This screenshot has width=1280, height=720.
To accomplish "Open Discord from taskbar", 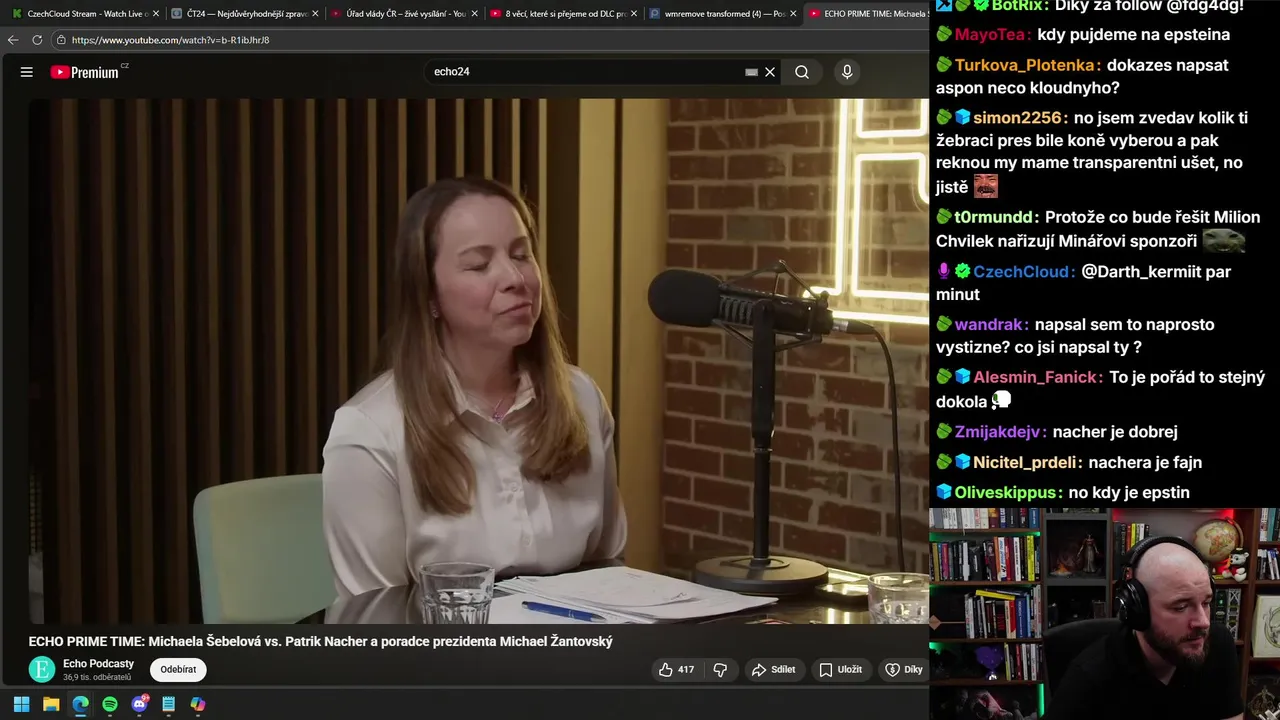I will click(139, 704).
